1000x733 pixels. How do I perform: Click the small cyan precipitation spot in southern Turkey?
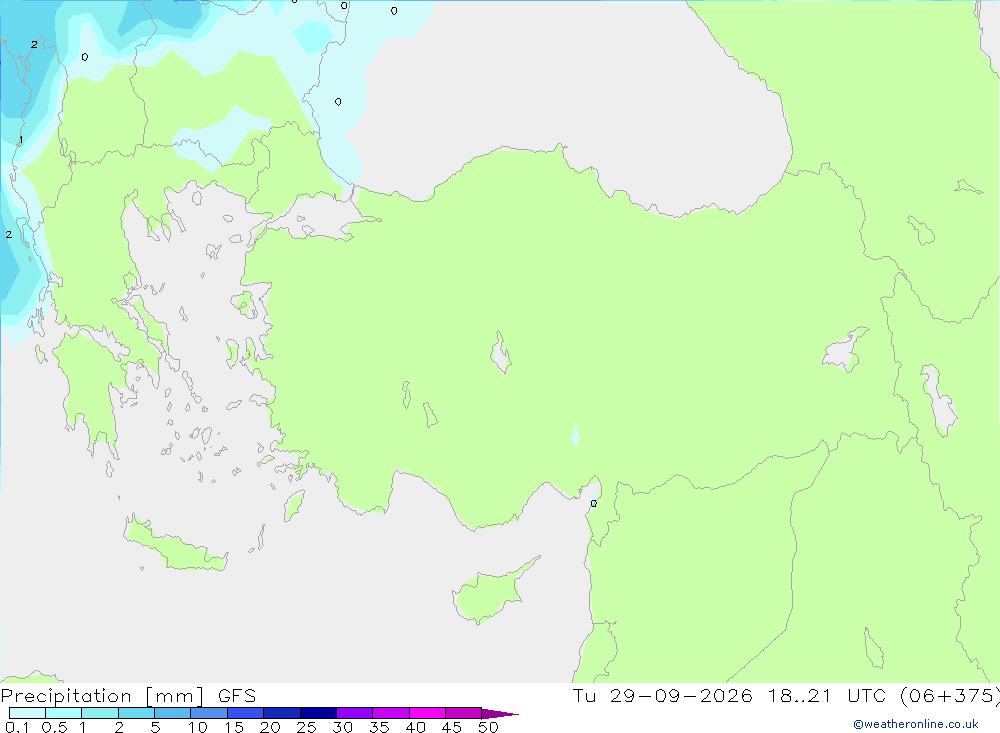pos(575,435)
